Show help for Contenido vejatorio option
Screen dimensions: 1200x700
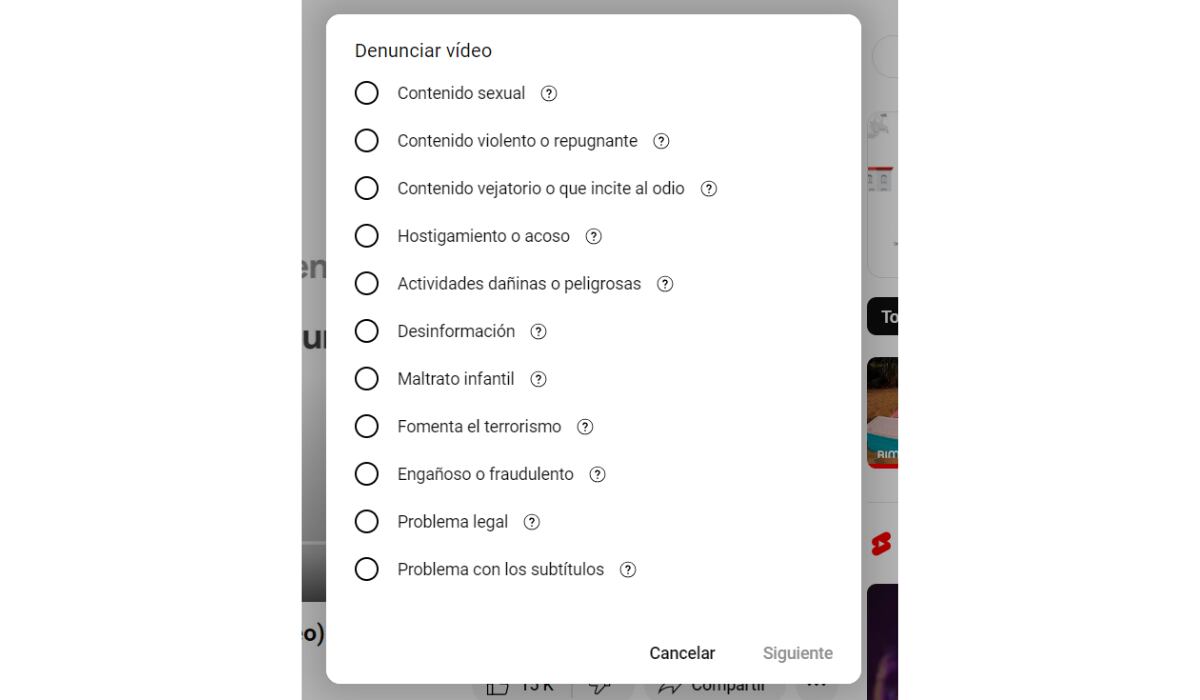coord(709,188)
